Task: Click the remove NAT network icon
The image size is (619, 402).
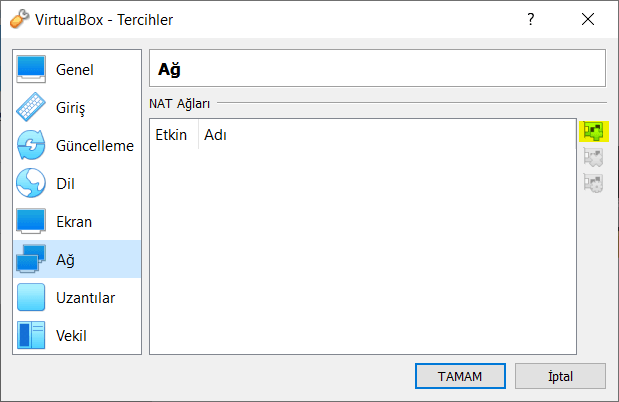Action: click(594, 157)
